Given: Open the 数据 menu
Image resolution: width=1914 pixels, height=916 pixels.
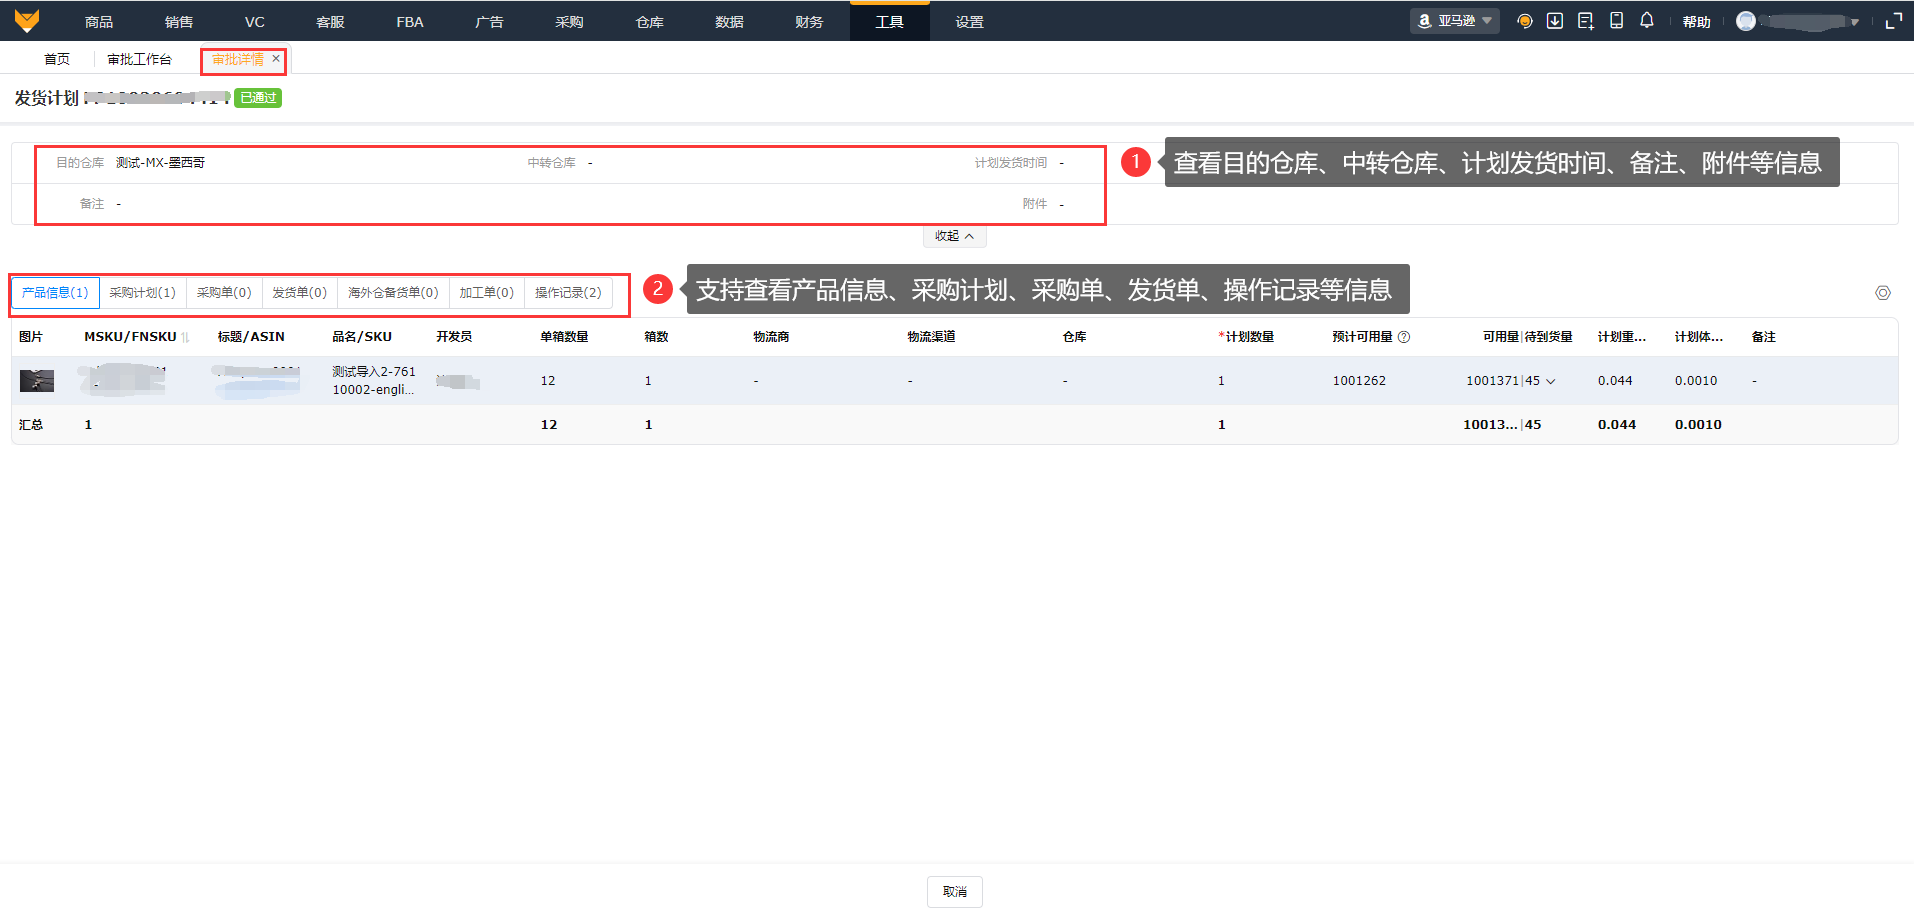Looking at the screenshot, I should (x=729, y=21).
